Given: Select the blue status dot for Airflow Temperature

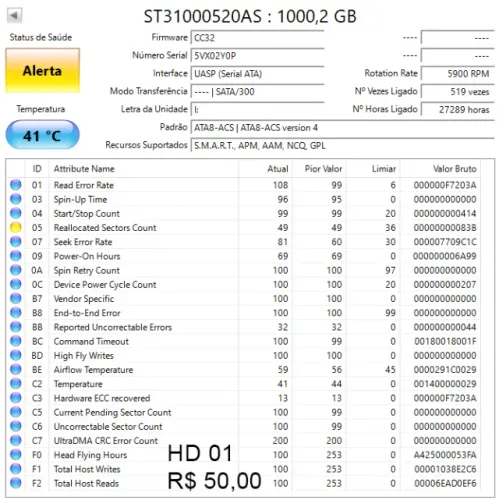Looking at the screenshot, I should (15, 369).
